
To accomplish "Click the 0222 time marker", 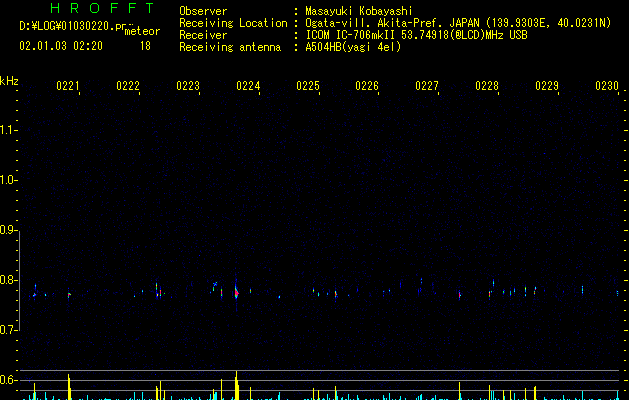I will tap(128, 86).
